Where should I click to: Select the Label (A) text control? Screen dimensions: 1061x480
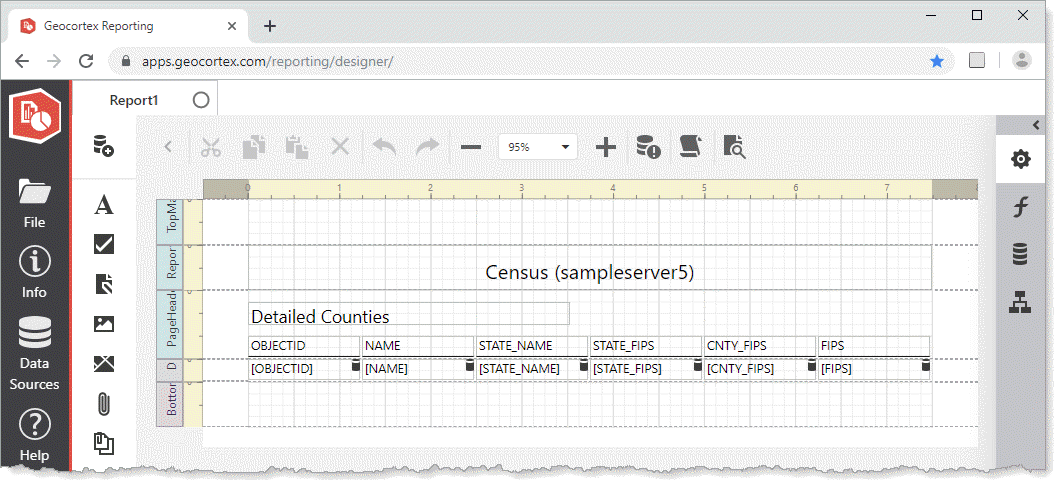coord(104,204)
